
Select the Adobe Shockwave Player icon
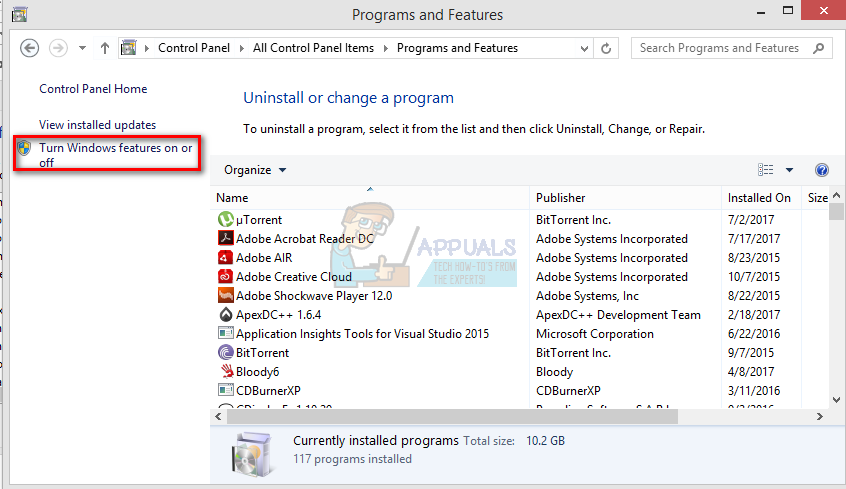[x=226, y=296]
